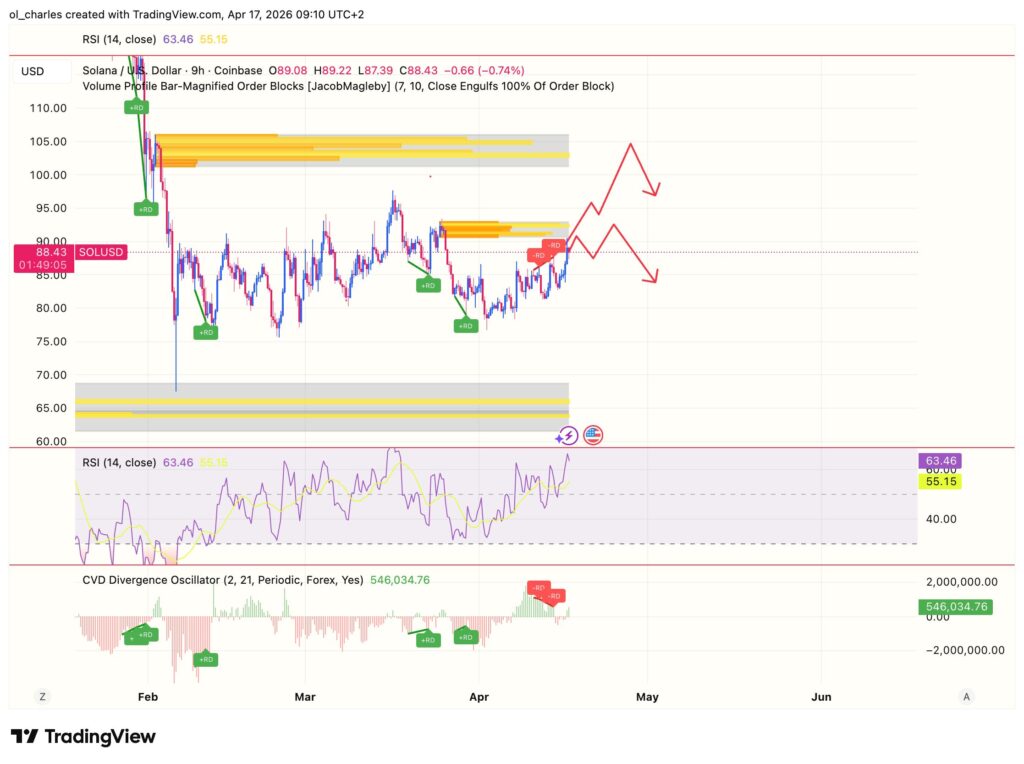Click the green +RD marker near the April low
The width and height of the screenshot is (1024, 764).
(x=466, y=325)
